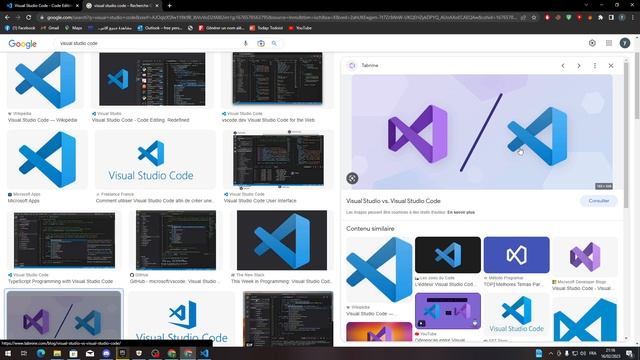Viewport: 640px width, 360px height.
Task: Open the Today Todoist bookmark
Action: coord(266,28)
